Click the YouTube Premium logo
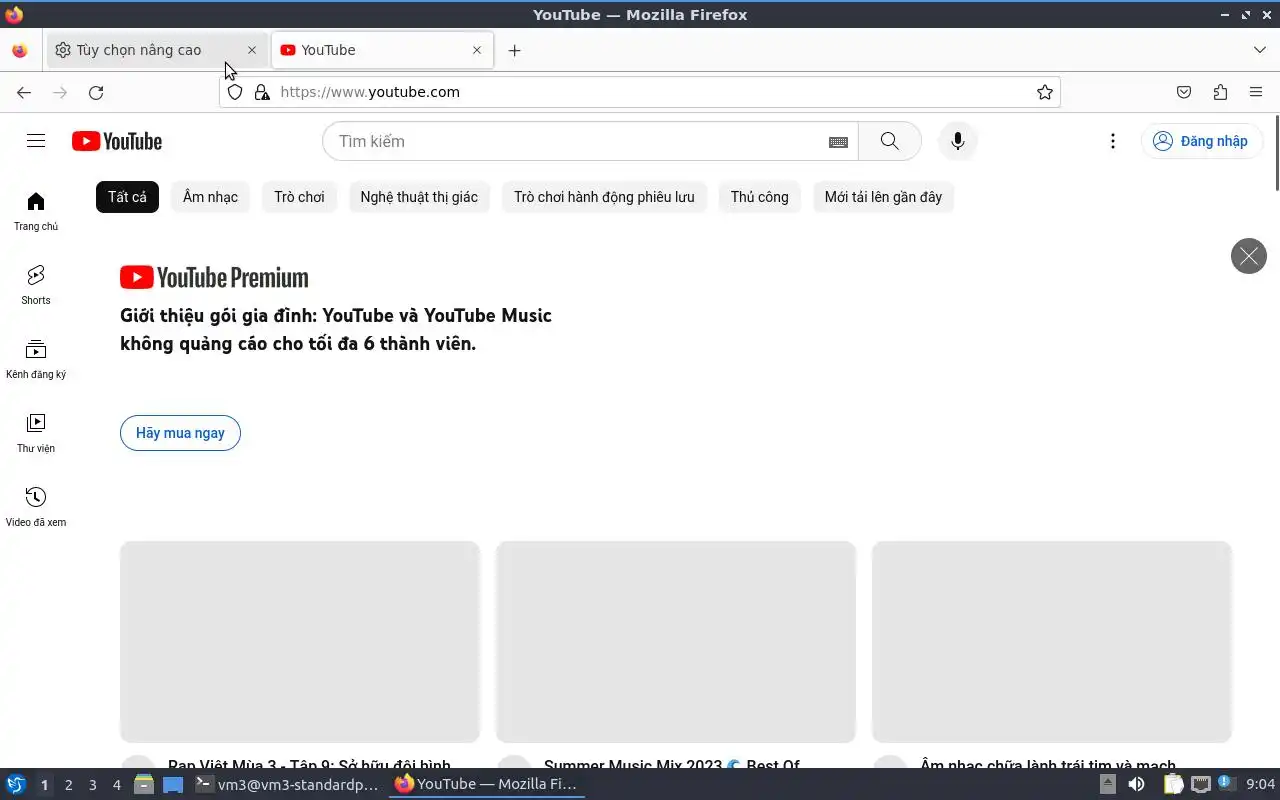1280x800 pixels. point(214,277)
